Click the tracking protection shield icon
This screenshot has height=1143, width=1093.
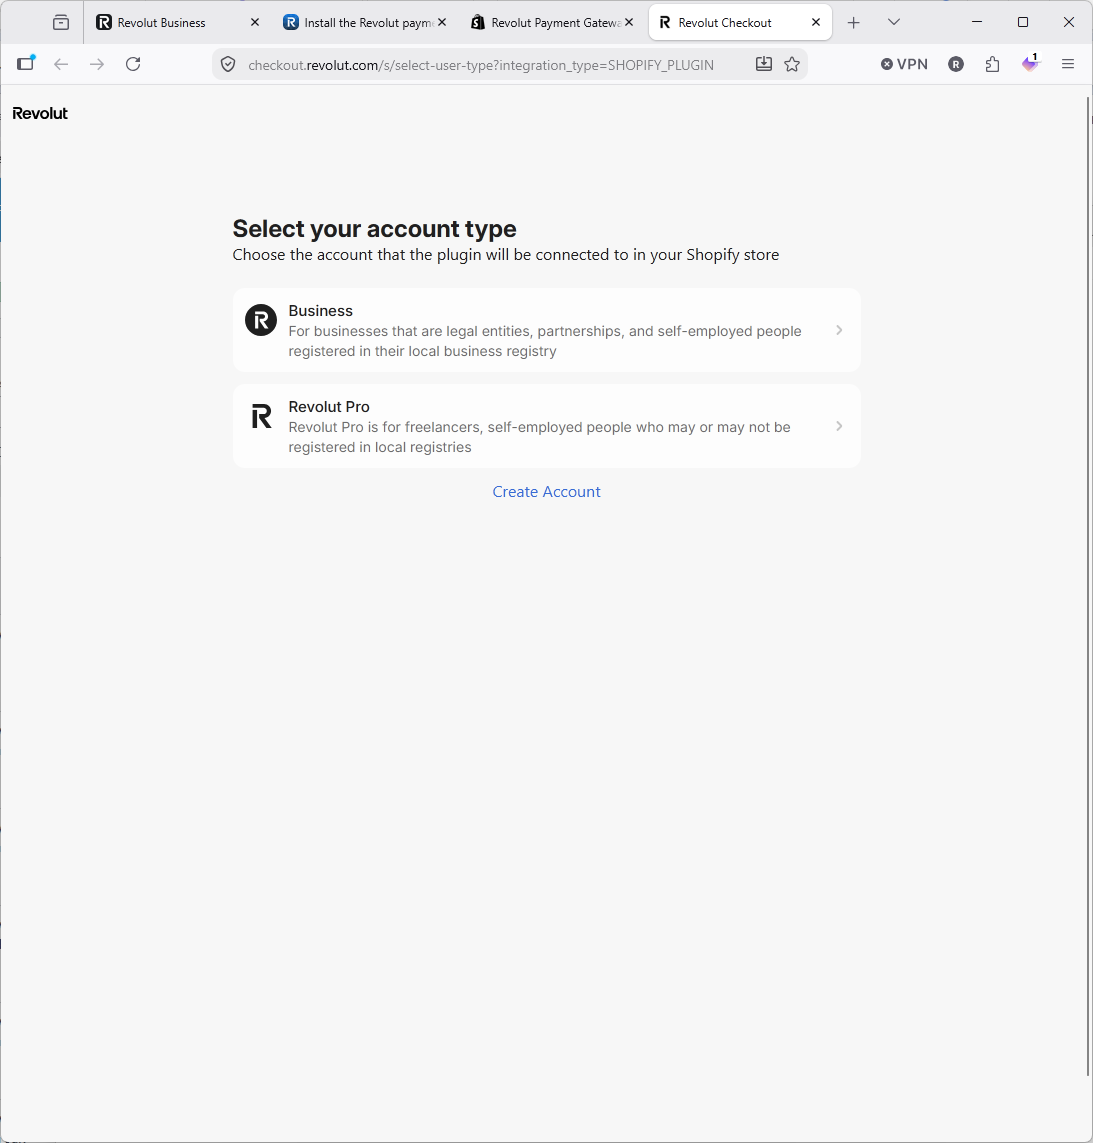point(228,64)
